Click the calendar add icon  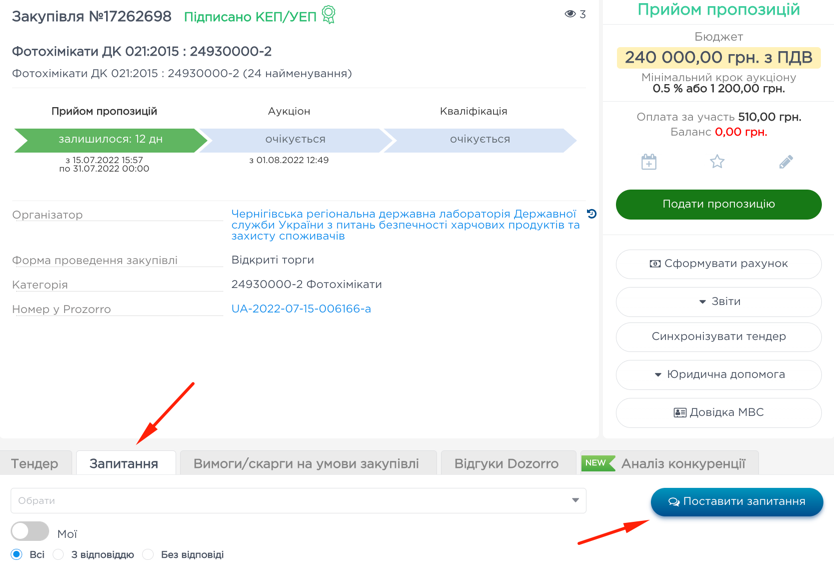[x=649, y=162]
